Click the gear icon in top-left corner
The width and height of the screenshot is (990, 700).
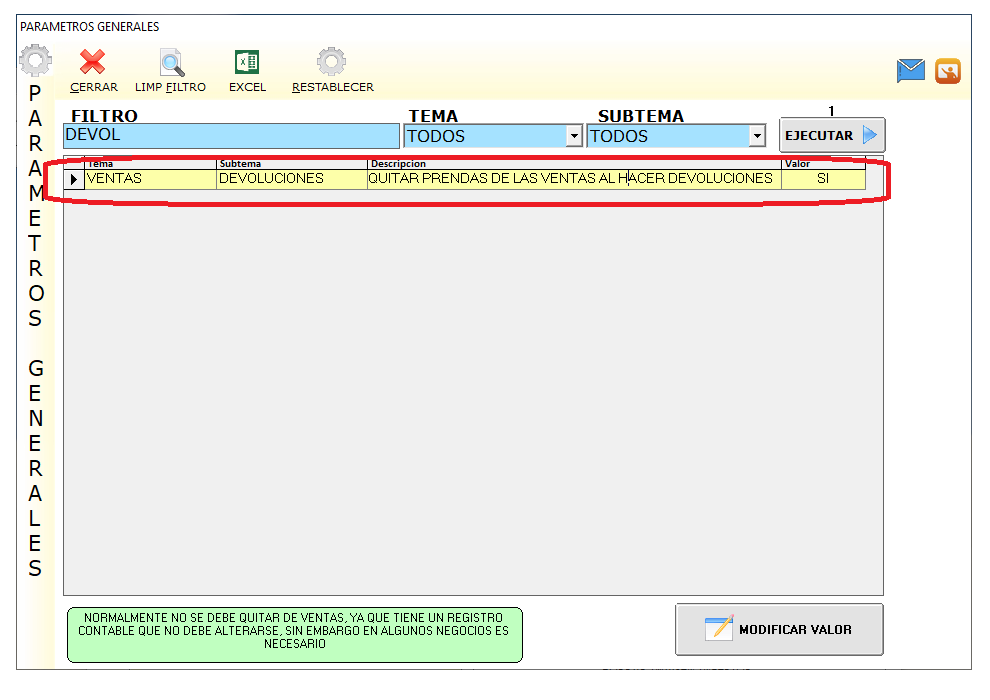pyautogui.click(x=35, y=62)
